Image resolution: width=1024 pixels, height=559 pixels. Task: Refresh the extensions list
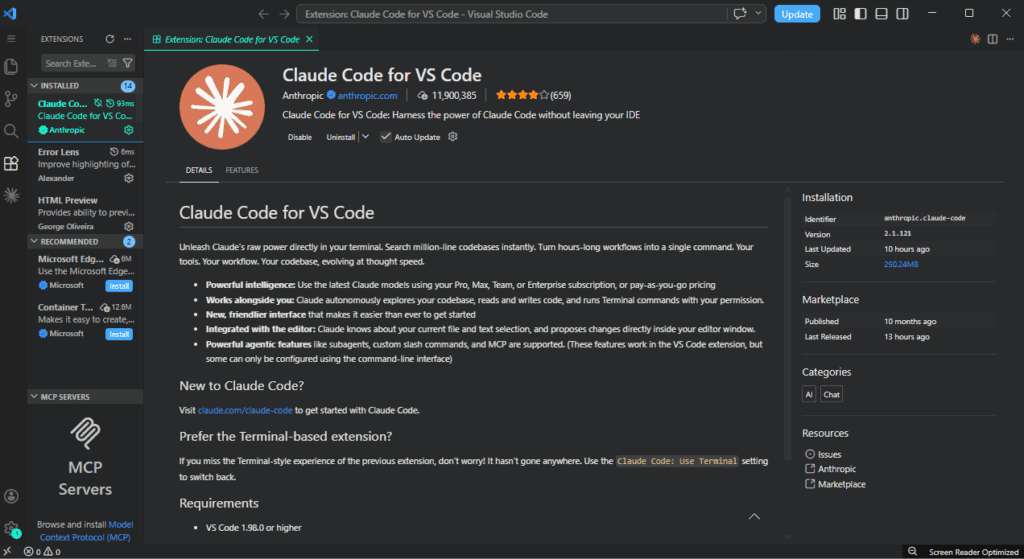tap(110, 39)
